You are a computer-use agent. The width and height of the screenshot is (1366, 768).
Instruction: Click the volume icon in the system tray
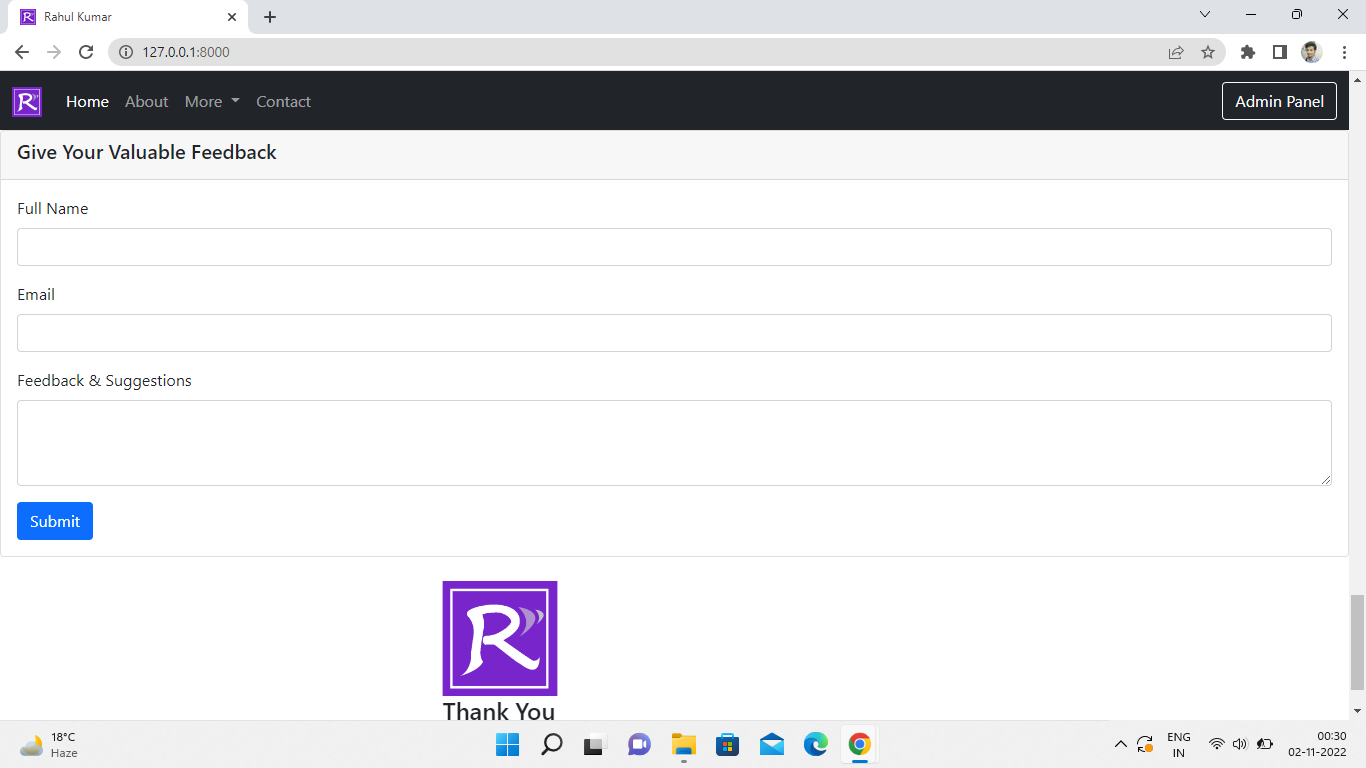(x=1239, y=744)
